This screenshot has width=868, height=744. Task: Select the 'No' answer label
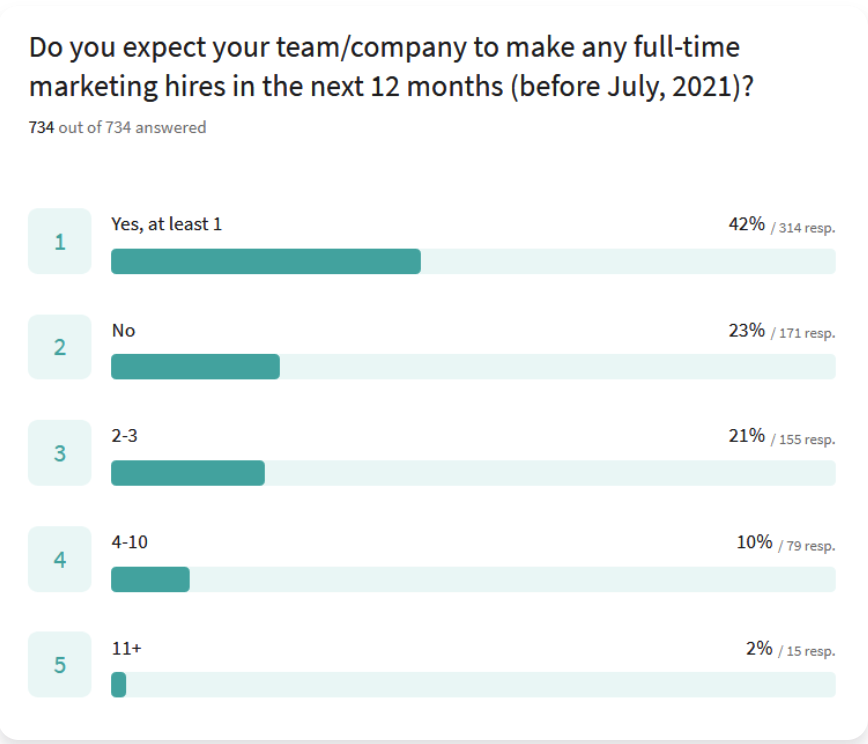(x=123, y=330)
